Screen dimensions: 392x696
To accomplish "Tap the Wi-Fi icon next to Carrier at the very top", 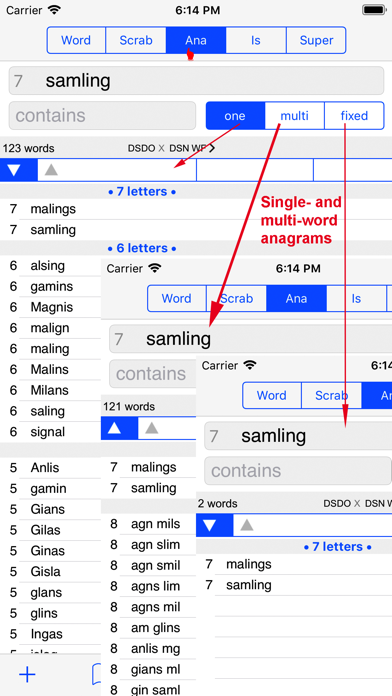I will coord(54,10).
